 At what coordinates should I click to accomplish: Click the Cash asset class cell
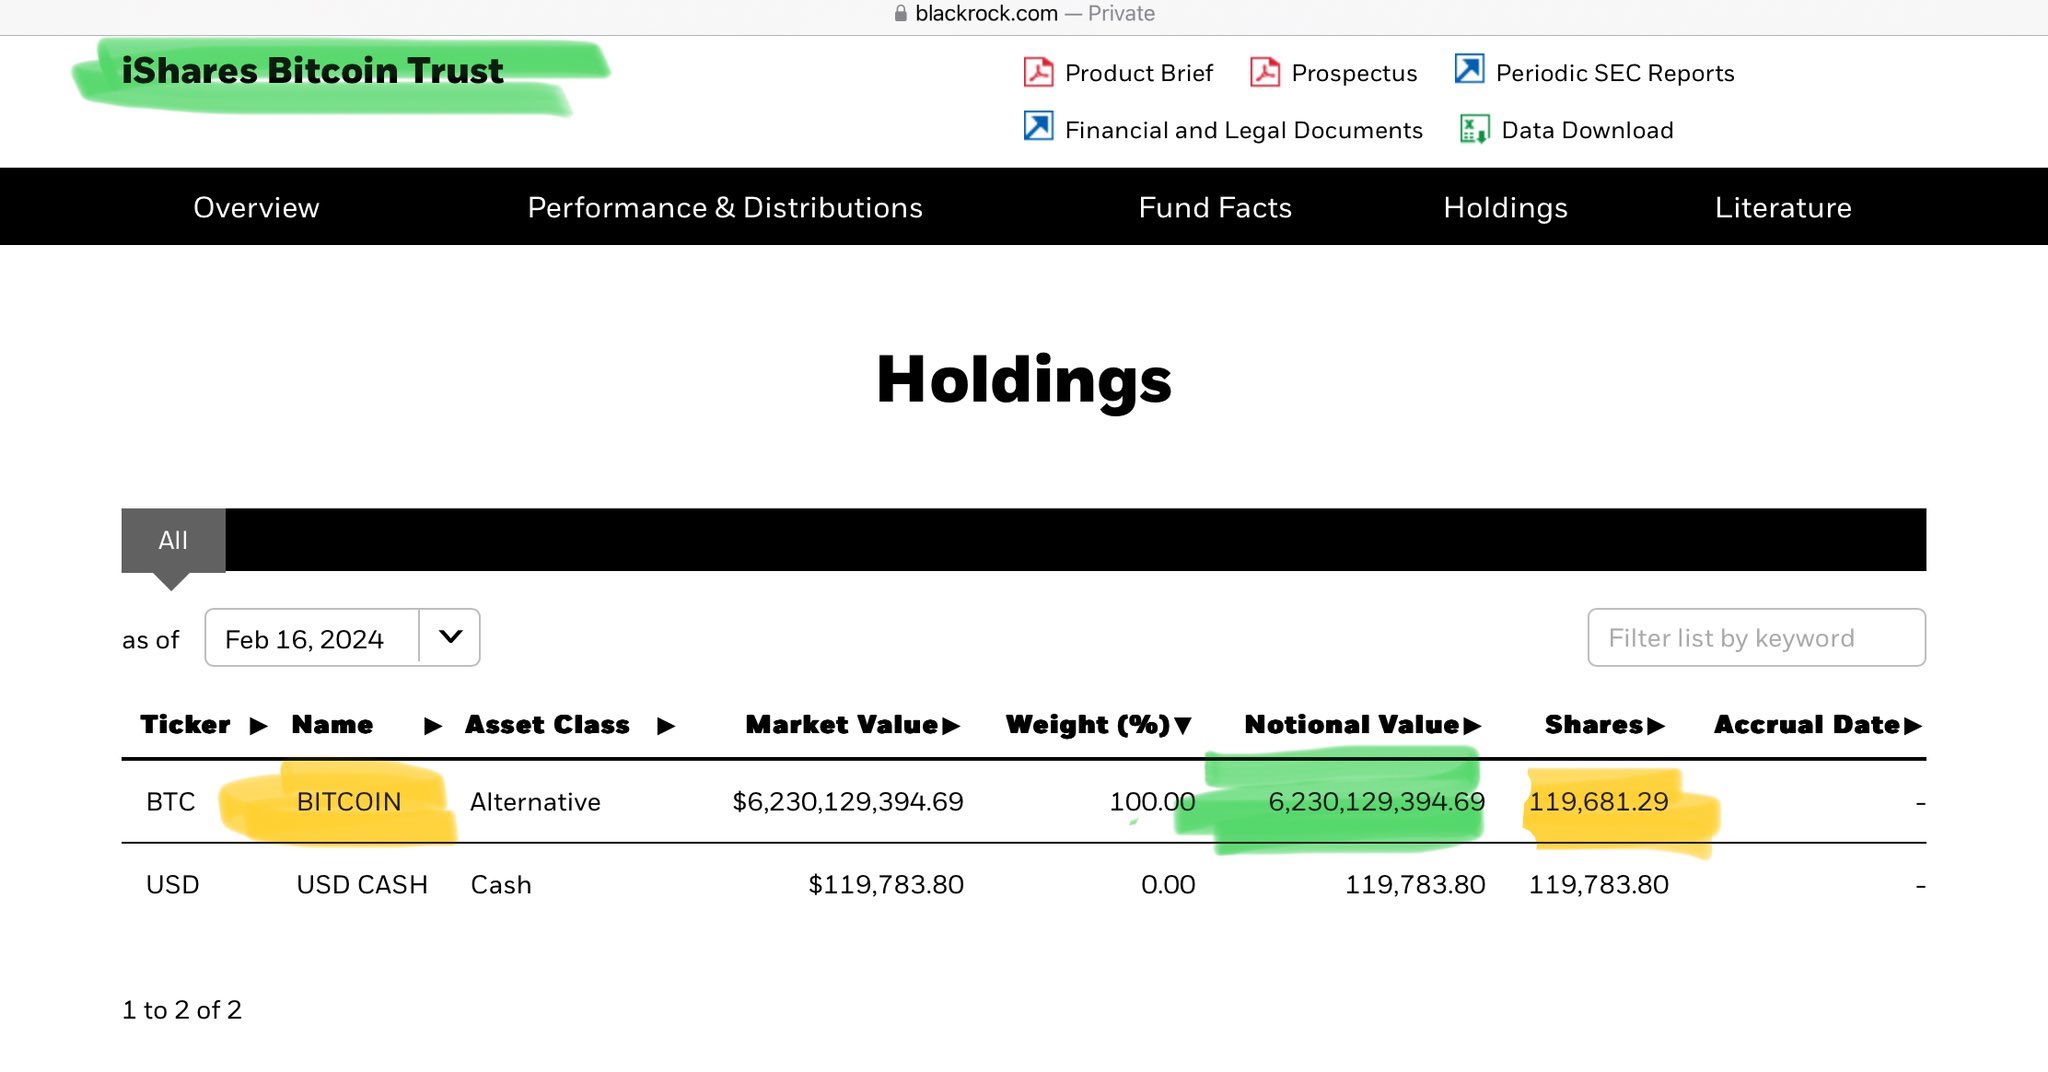(x=501, y=885)
